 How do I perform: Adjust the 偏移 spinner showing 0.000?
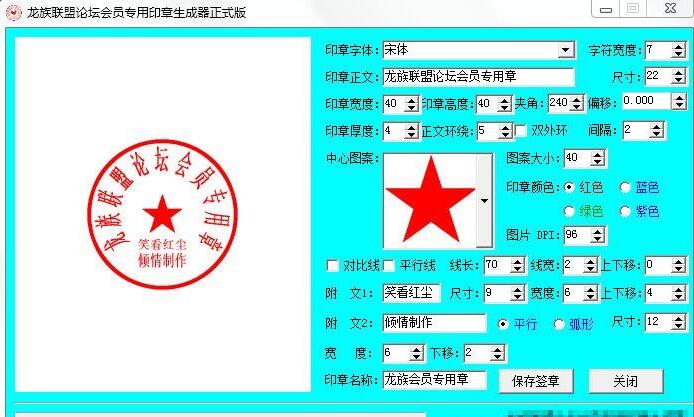[x=679, y=101]
